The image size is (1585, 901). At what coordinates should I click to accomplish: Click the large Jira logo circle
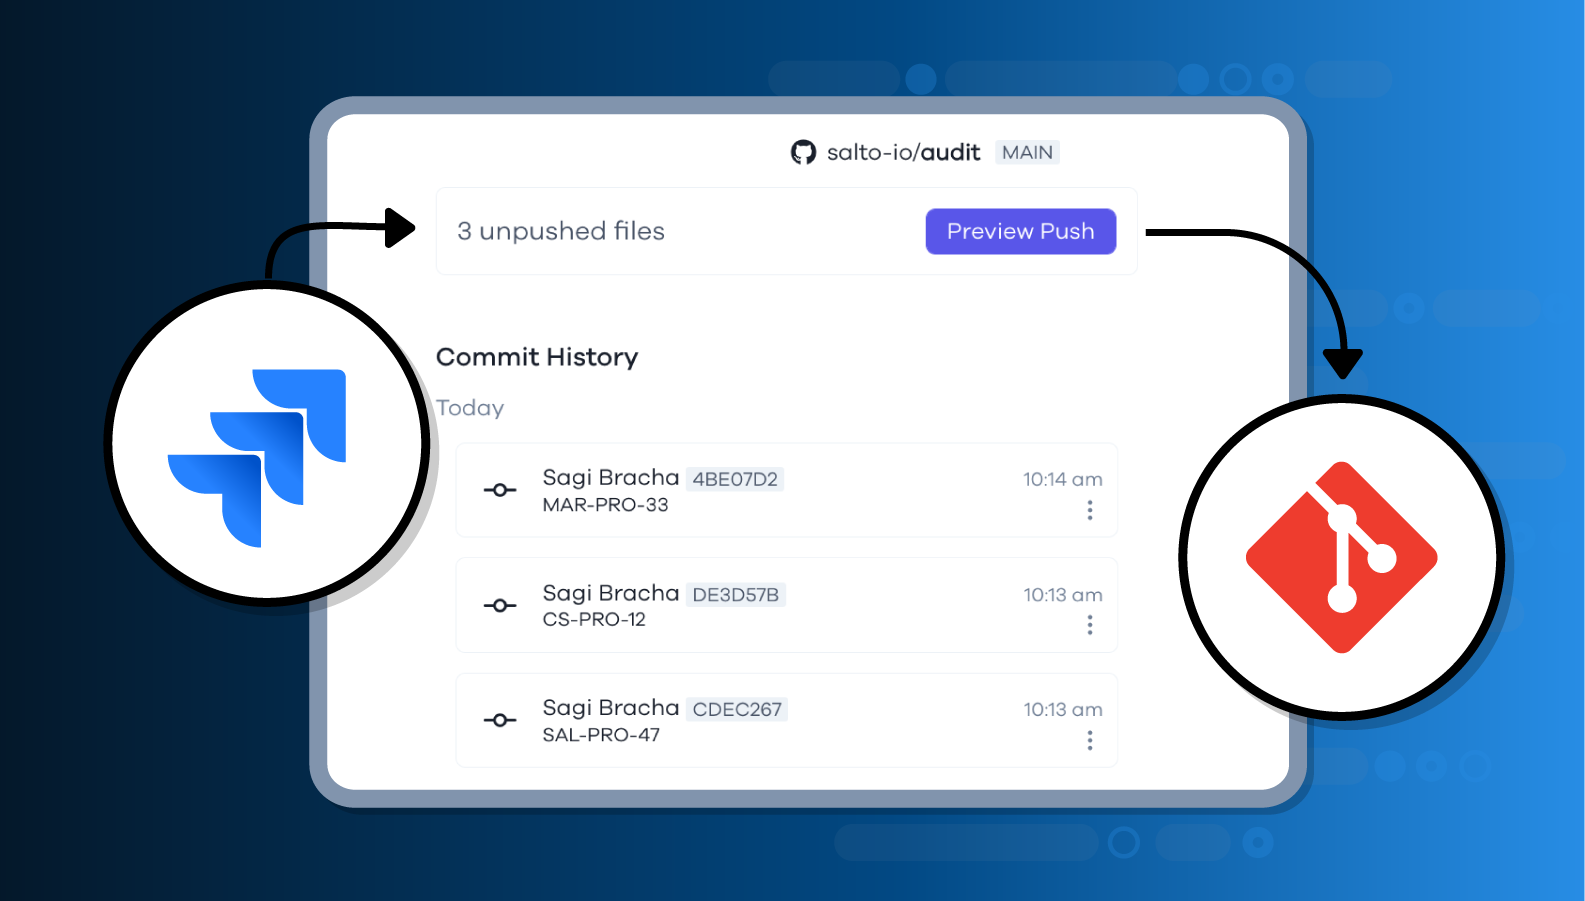267,444
